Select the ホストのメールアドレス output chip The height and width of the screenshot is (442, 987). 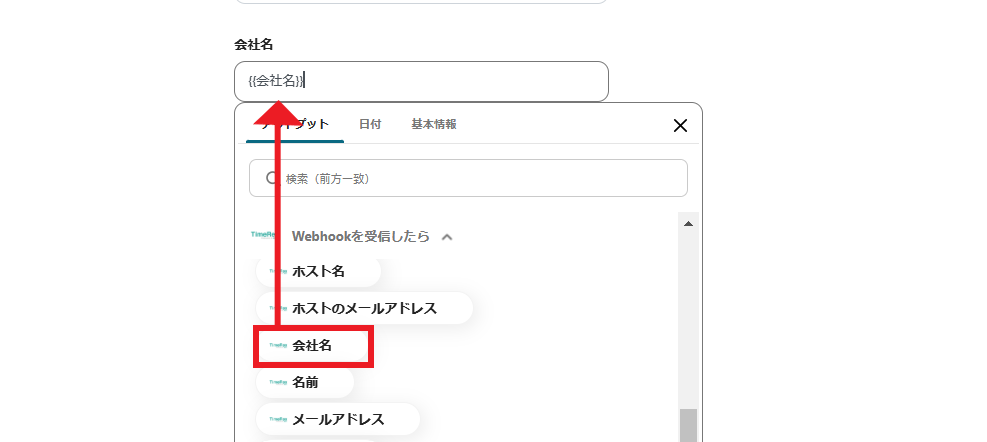[x=364, y=309]
